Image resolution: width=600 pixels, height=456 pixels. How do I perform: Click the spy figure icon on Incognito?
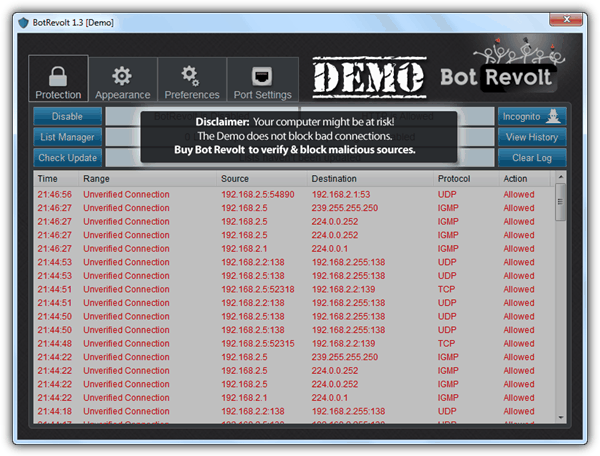(x=553, y=116)
